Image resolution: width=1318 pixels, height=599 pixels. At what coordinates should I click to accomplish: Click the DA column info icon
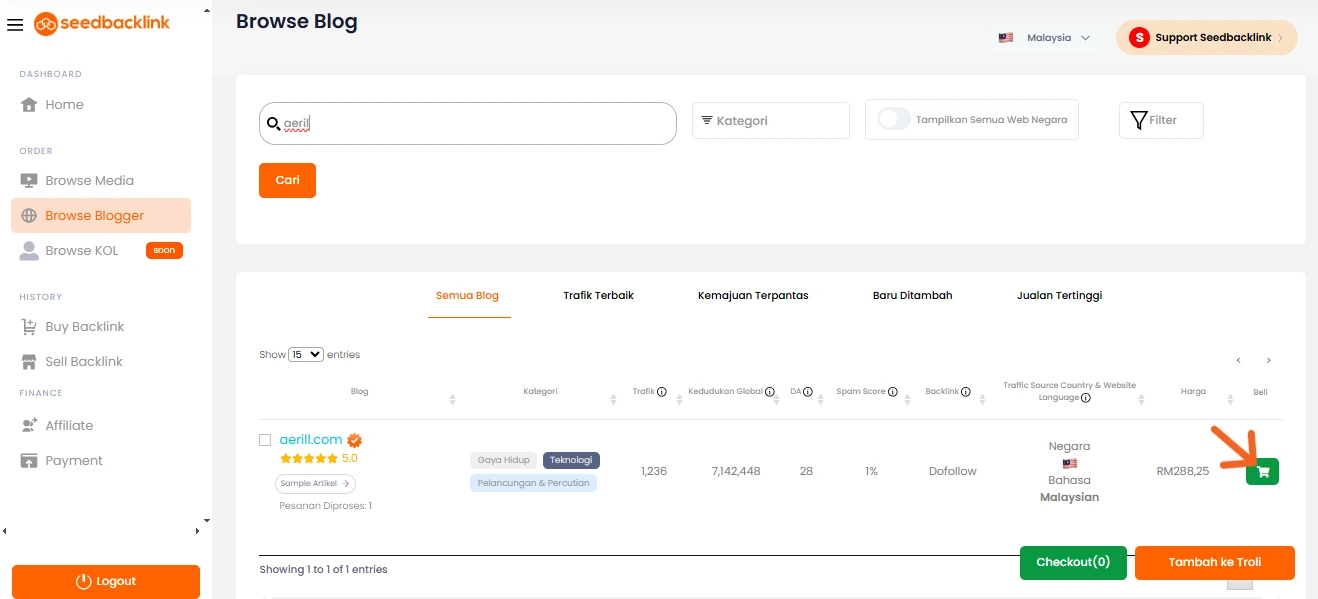[x=808, y=392]
